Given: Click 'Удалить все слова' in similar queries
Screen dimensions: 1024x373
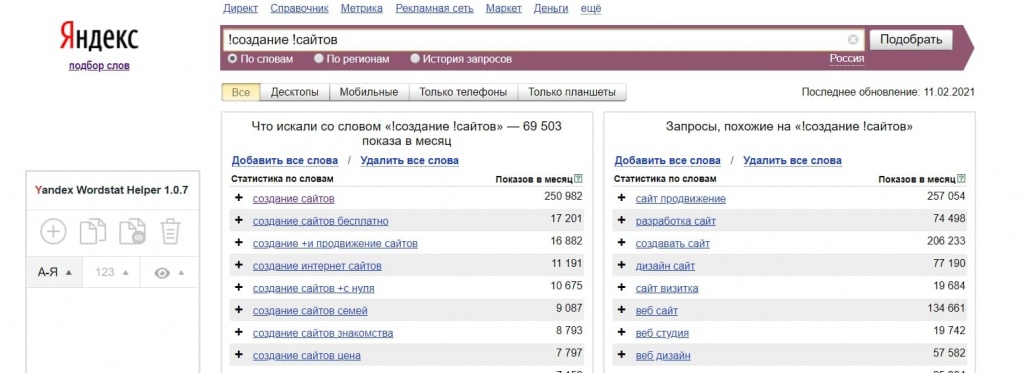Looking at the screenshot, I should pyautogui.click(x=792, y=160).
